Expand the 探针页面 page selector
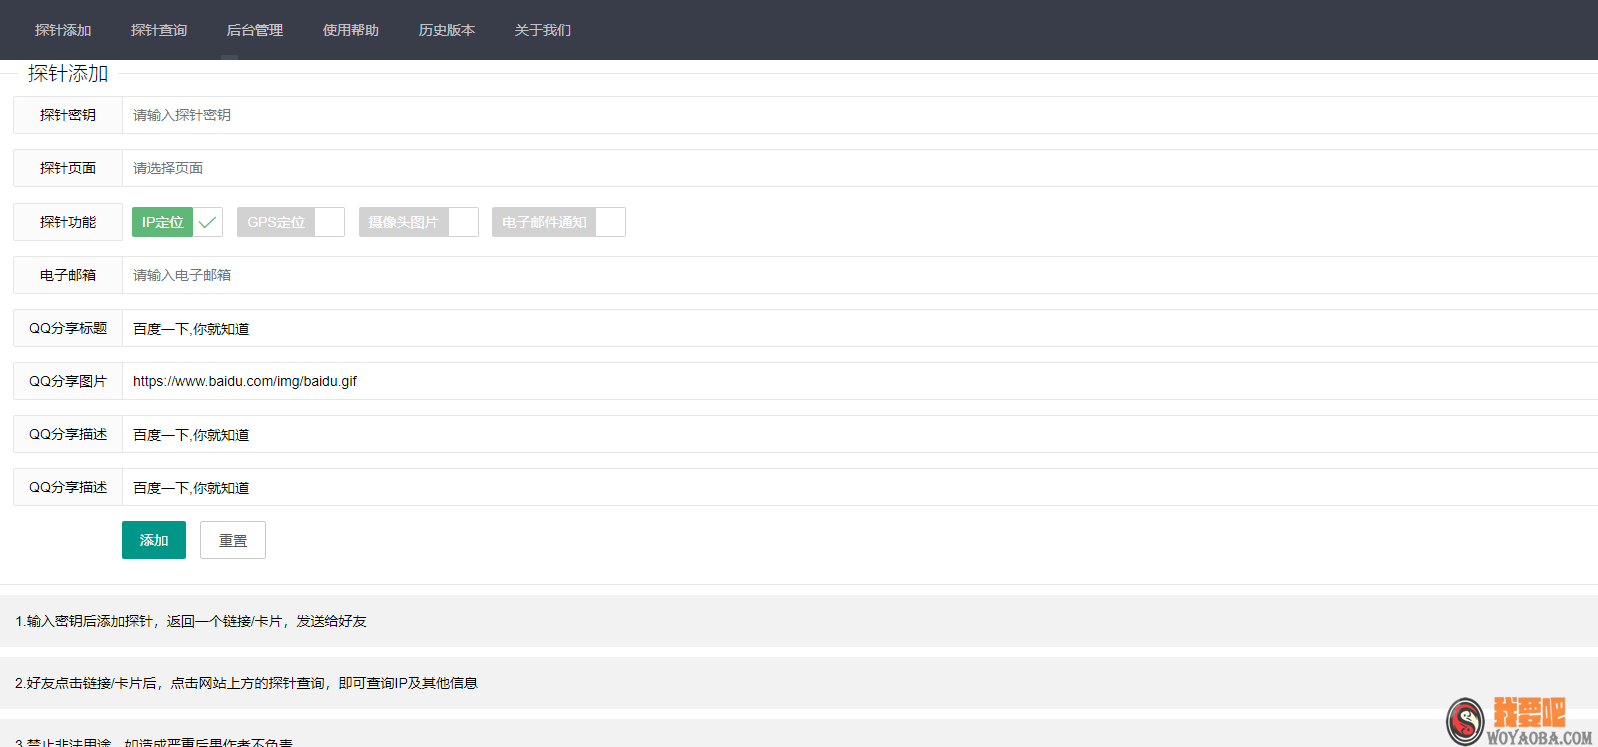 pyautogui.click(x=858, y=168)
